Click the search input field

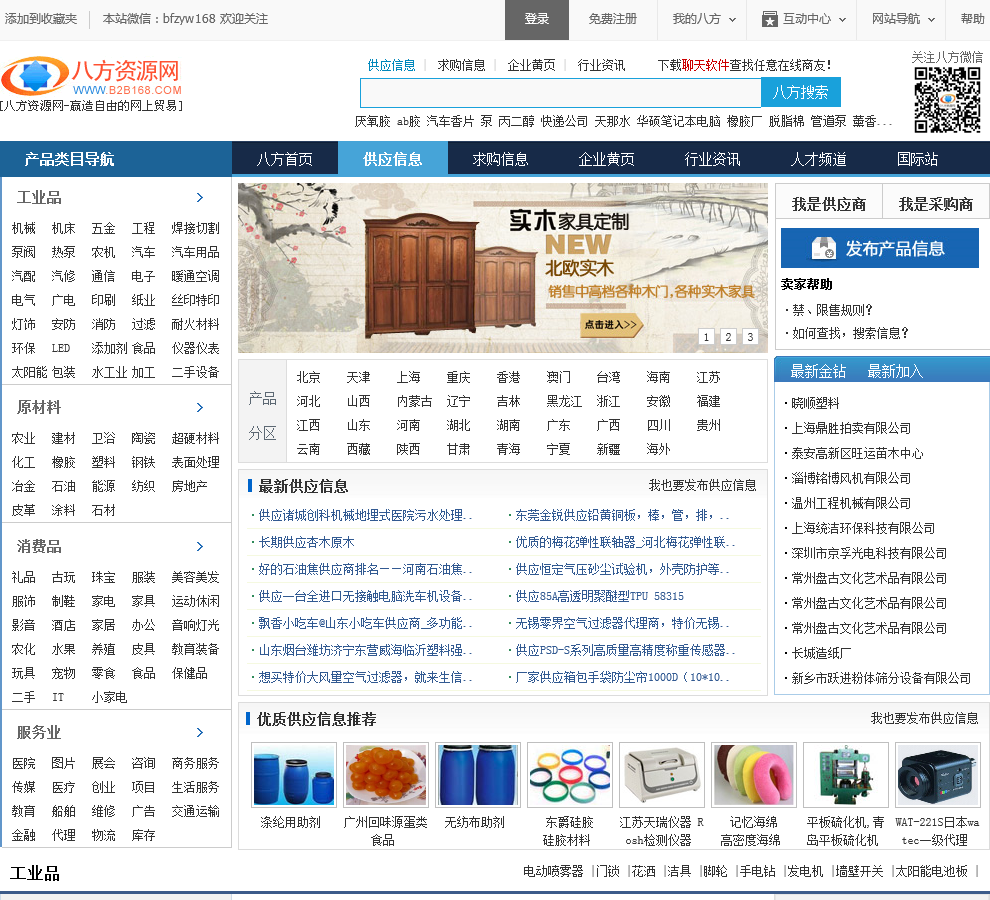[561, 93]
